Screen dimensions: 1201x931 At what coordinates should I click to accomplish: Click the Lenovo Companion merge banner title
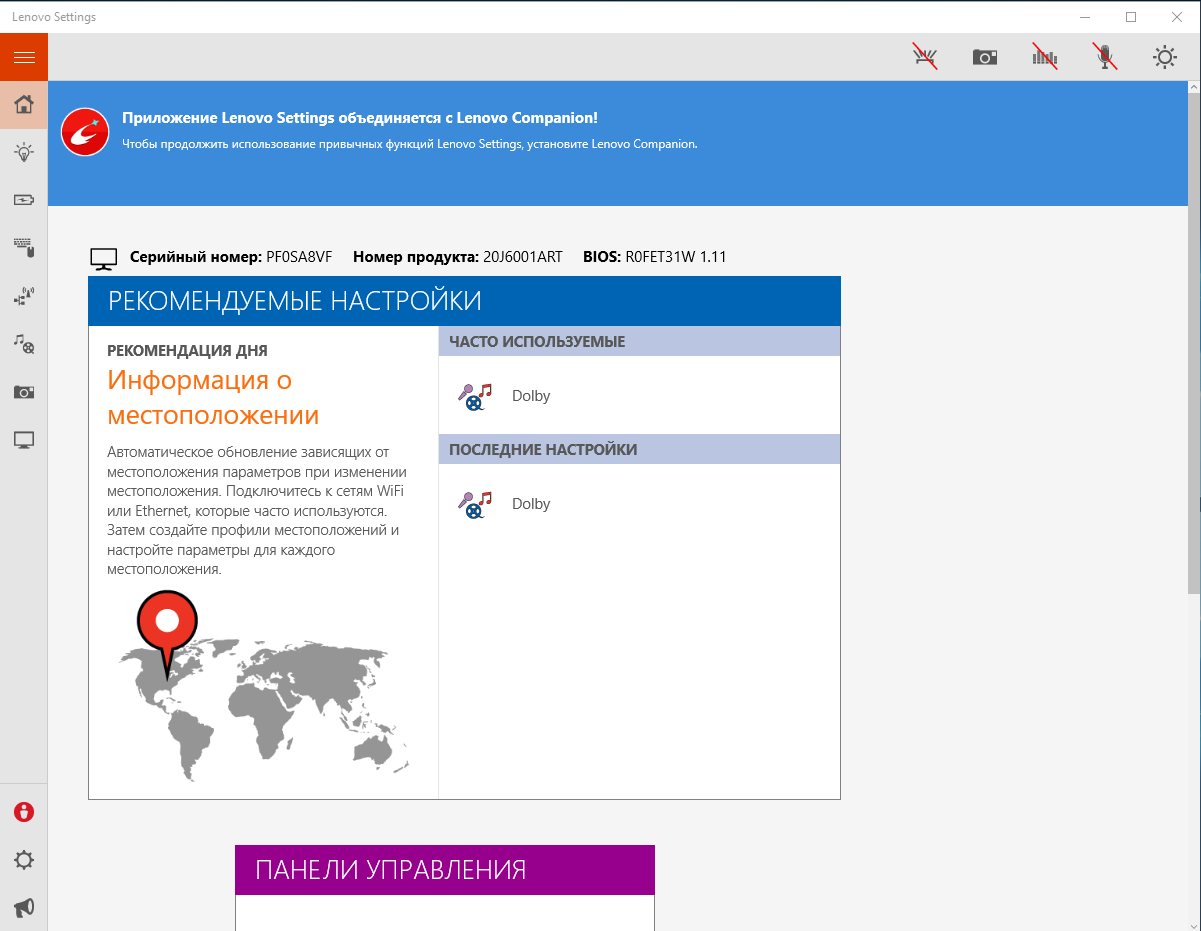pos(360,118)
